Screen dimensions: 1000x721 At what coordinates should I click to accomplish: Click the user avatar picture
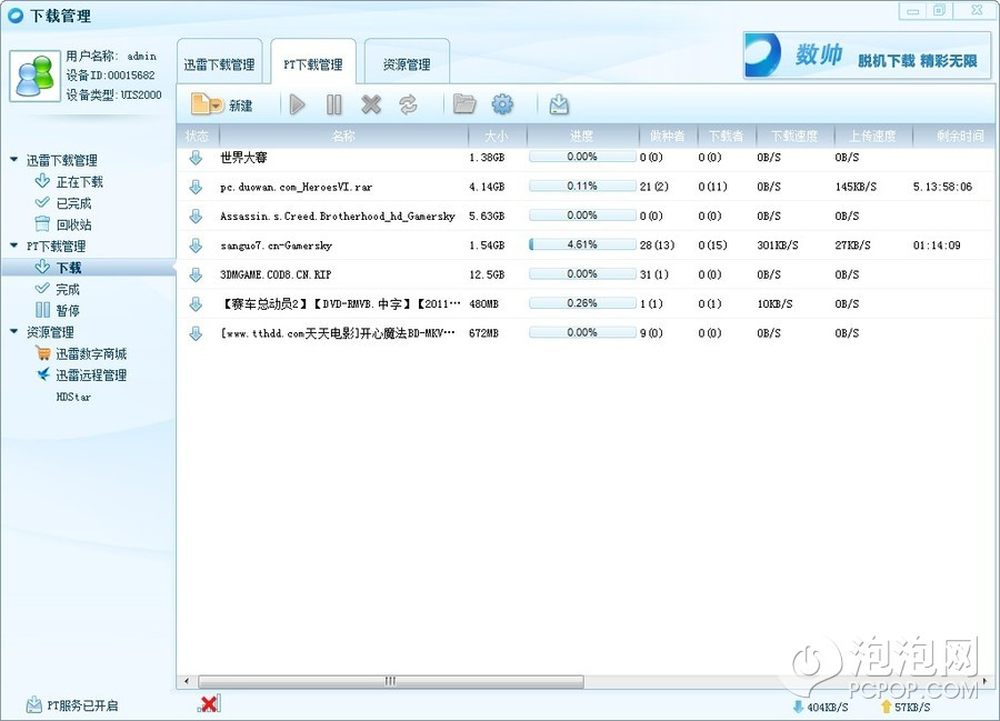click(35, 76)
